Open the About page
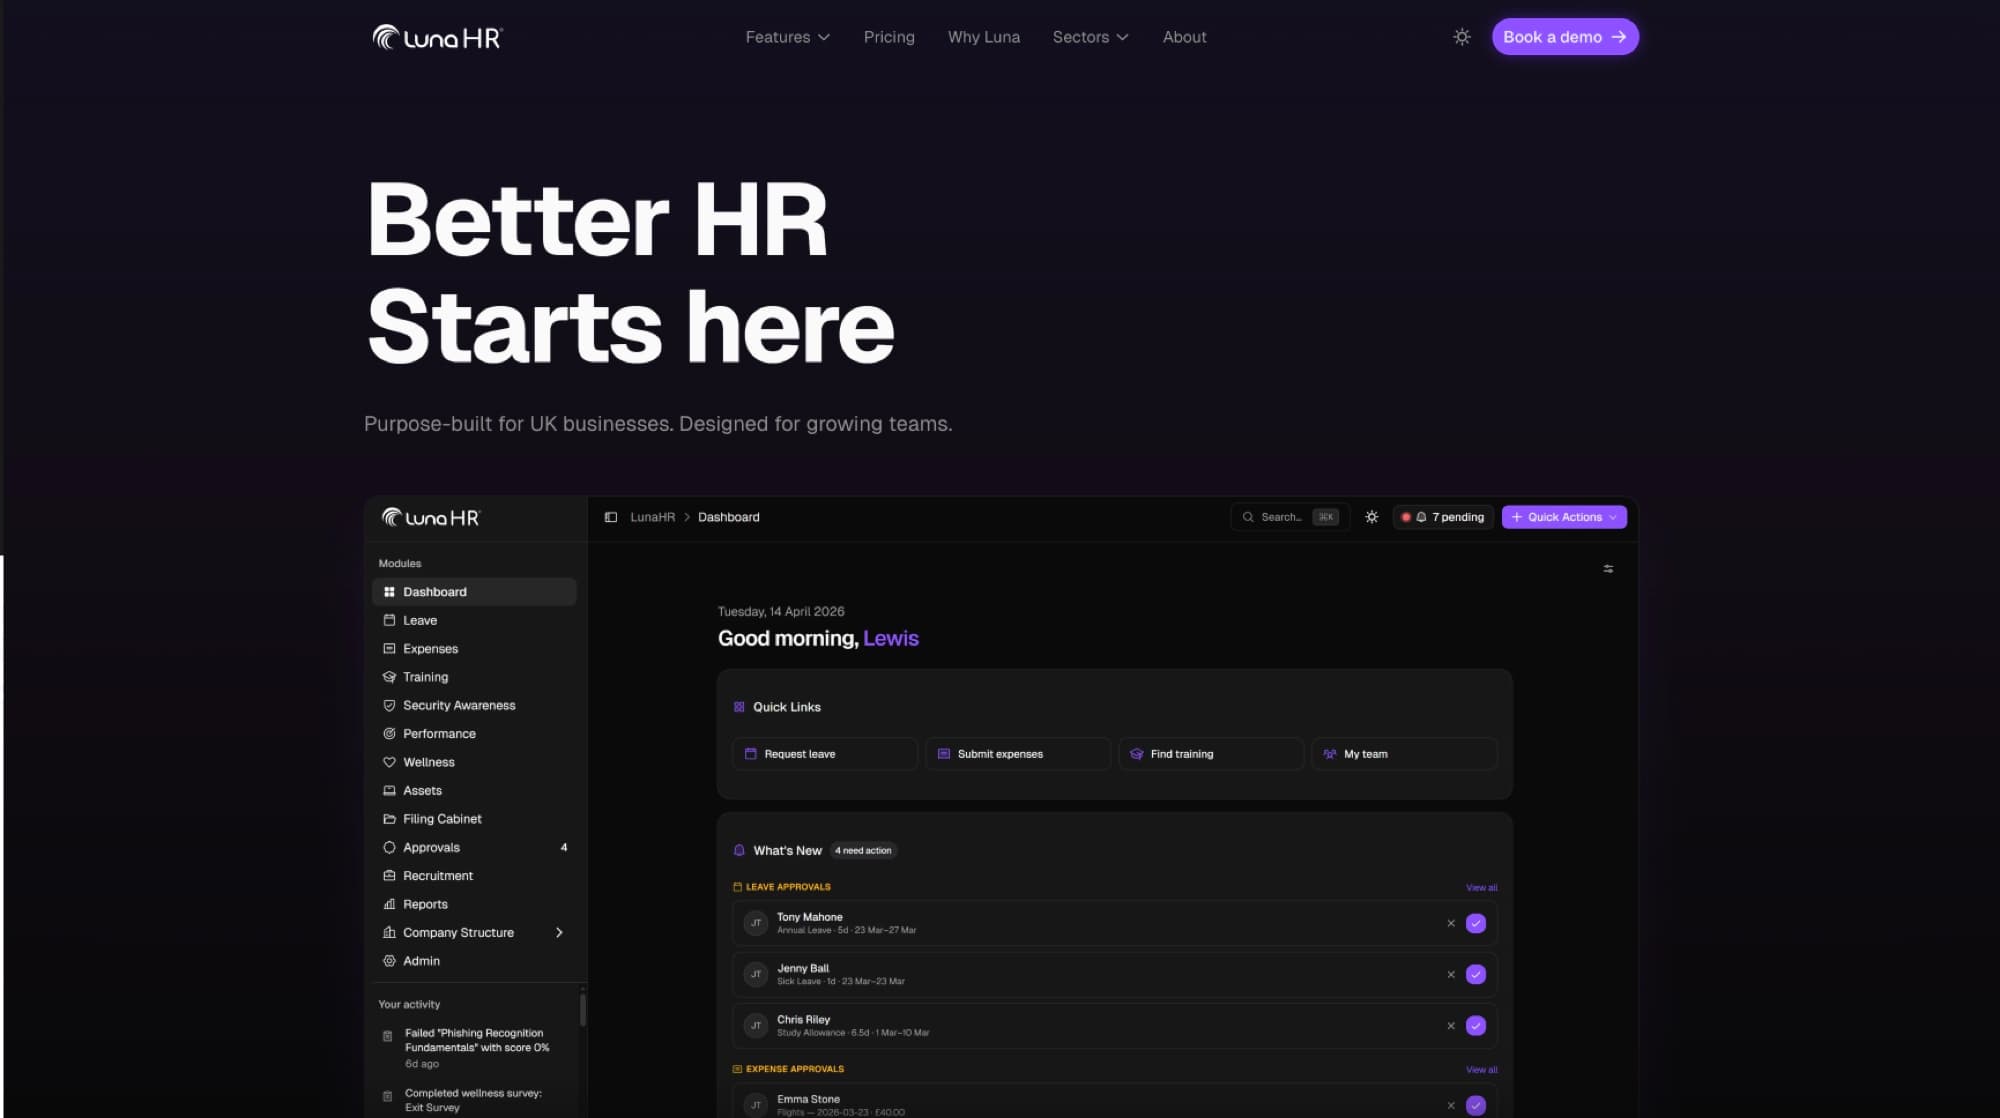Image resolution: width=2000 pixels, height=1118 pixels. click(x=1184, y=37)
